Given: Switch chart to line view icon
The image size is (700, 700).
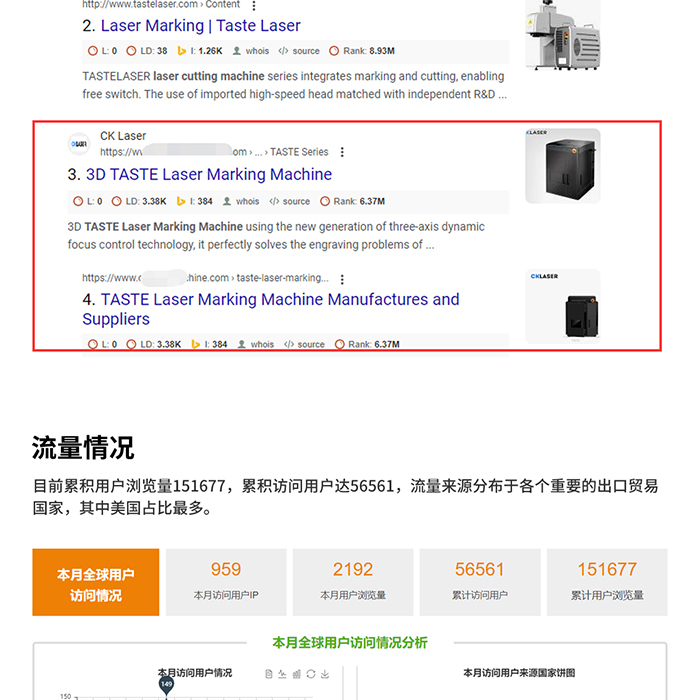Looking at the screenshot, I should [282, 674].
